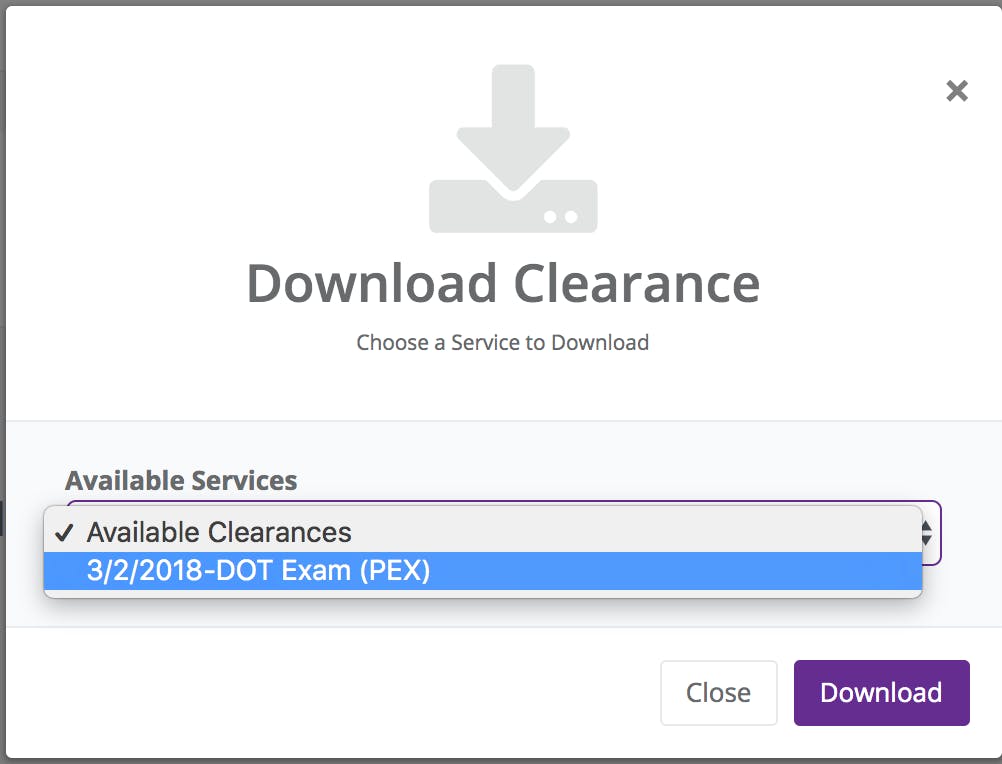Click the Download Clearance heading
The width and height of the screenshot is (1002, 764).
coord(503,284)
